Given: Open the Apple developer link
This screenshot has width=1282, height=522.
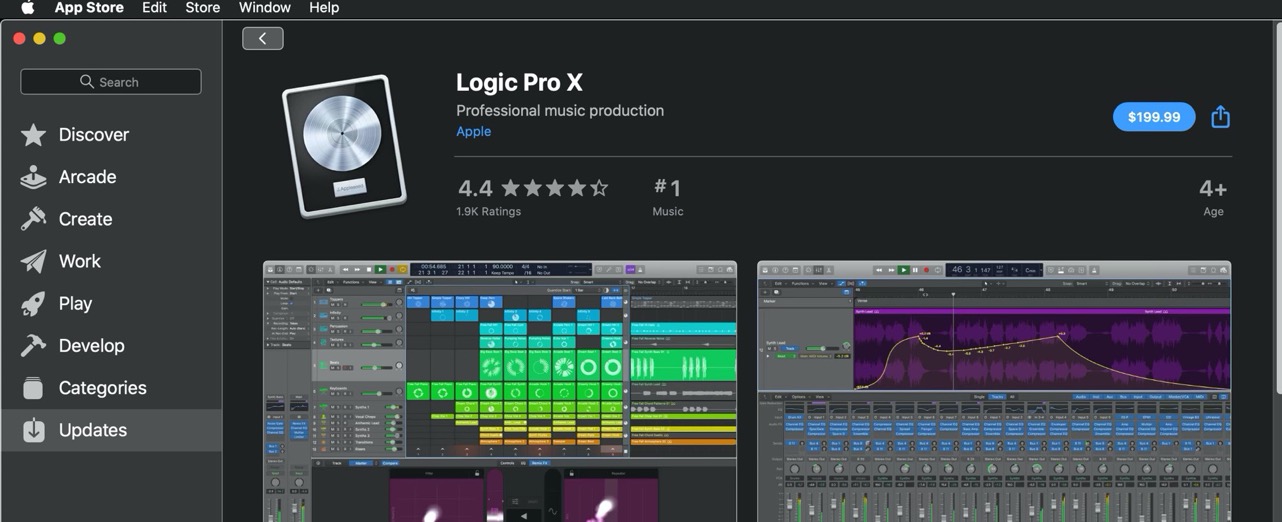Looking at the screenshot, I should tap(473, 131).
